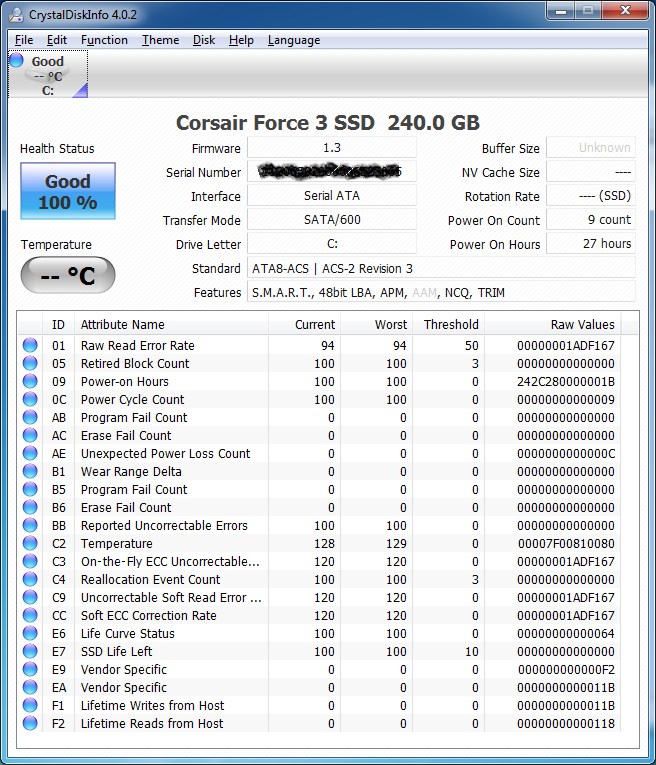Click status orb for SSD Life Left
The height and width of the screenshot is (765, 656).
(x=30, y=651)
